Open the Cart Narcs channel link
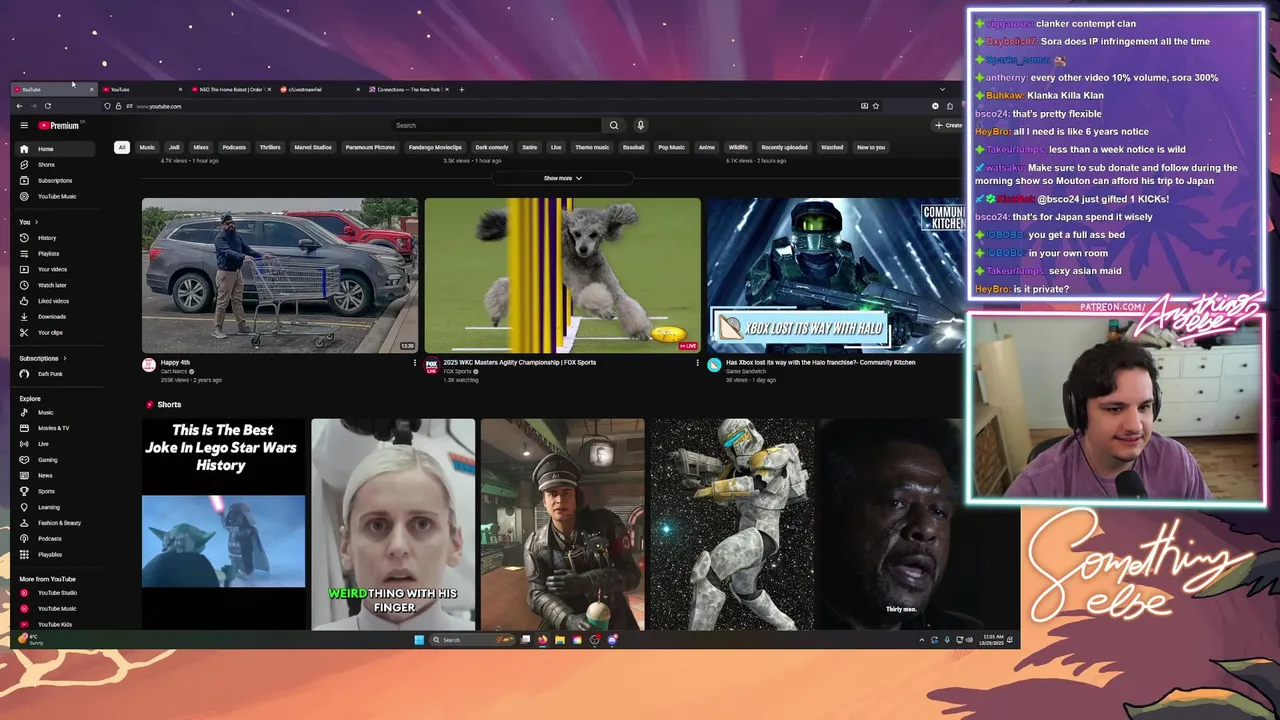This screenshot has width=1280, height=720. [174, 372]
